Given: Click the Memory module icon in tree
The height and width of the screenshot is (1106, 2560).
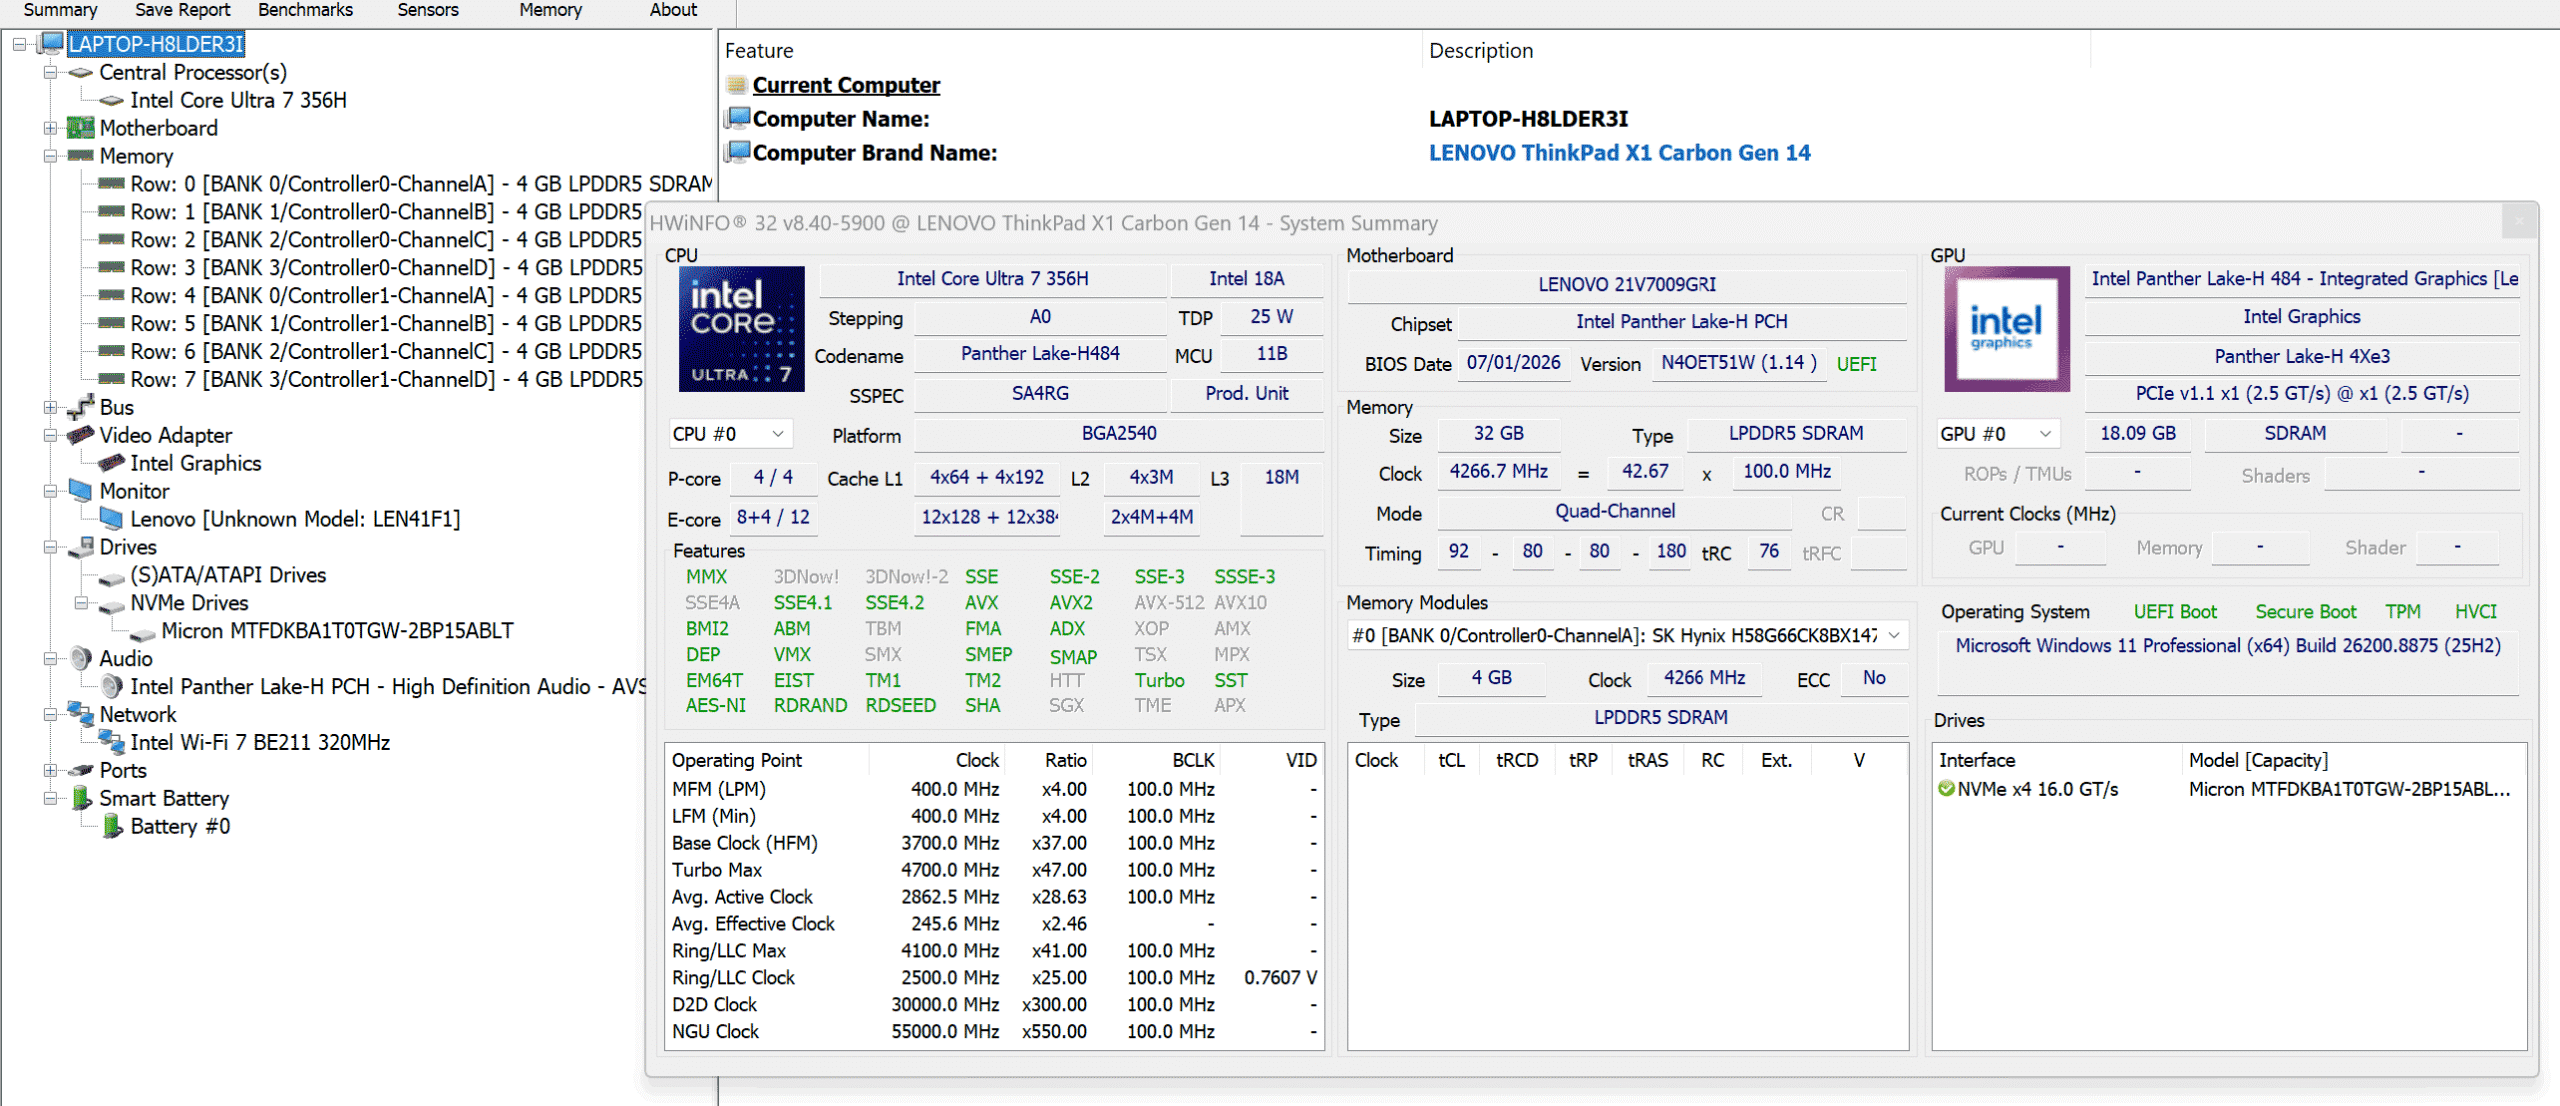Looking at the screenshot, I should tap(80, 156).
